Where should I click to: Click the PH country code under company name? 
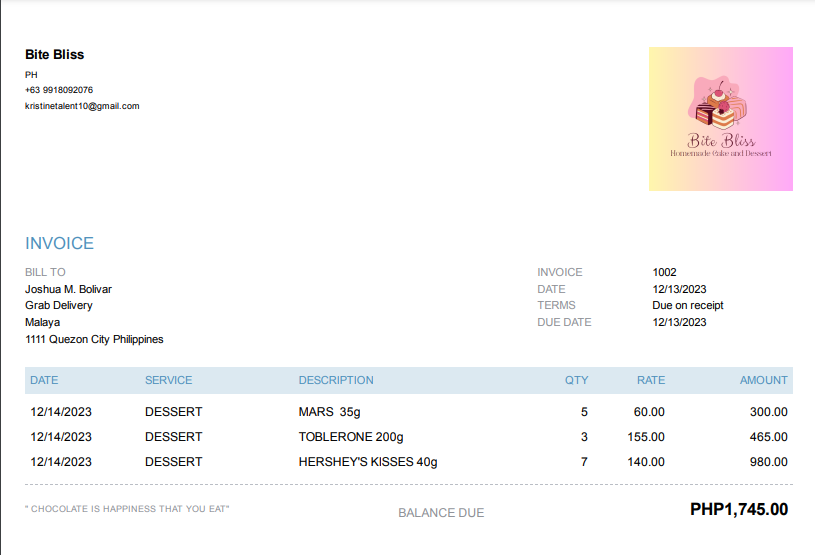point(31,75)
